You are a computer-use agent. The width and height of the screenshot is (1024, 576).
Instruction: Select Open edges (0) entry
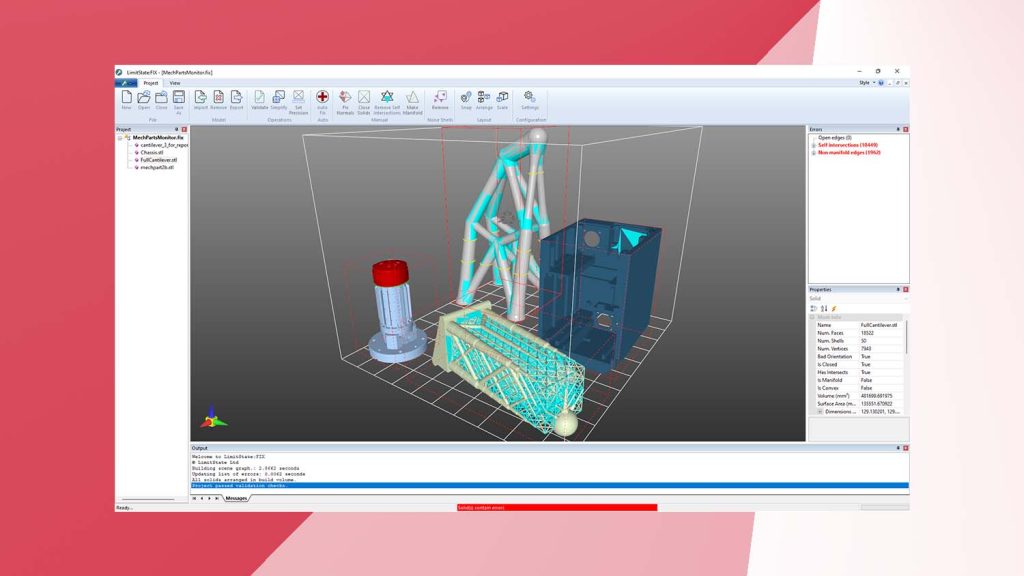point(835,138)
